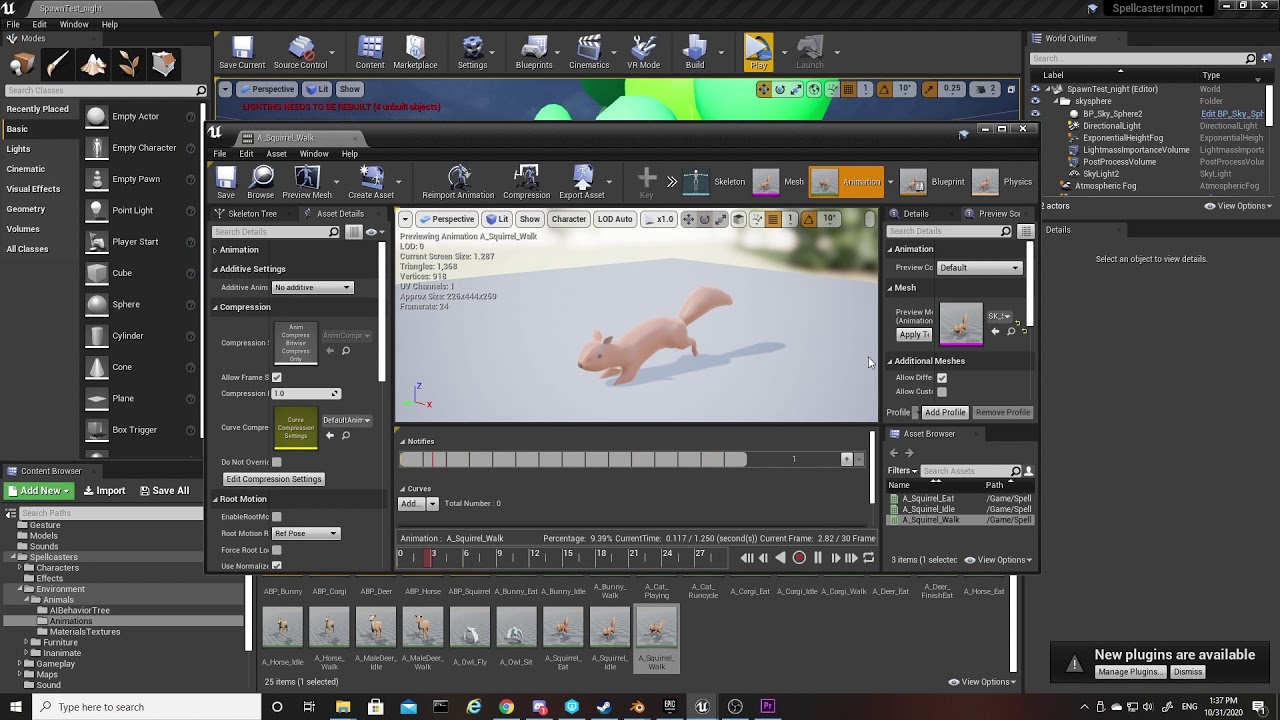Open Cinematics in the main toolbar
The image size is (1280, 720).
589,53
